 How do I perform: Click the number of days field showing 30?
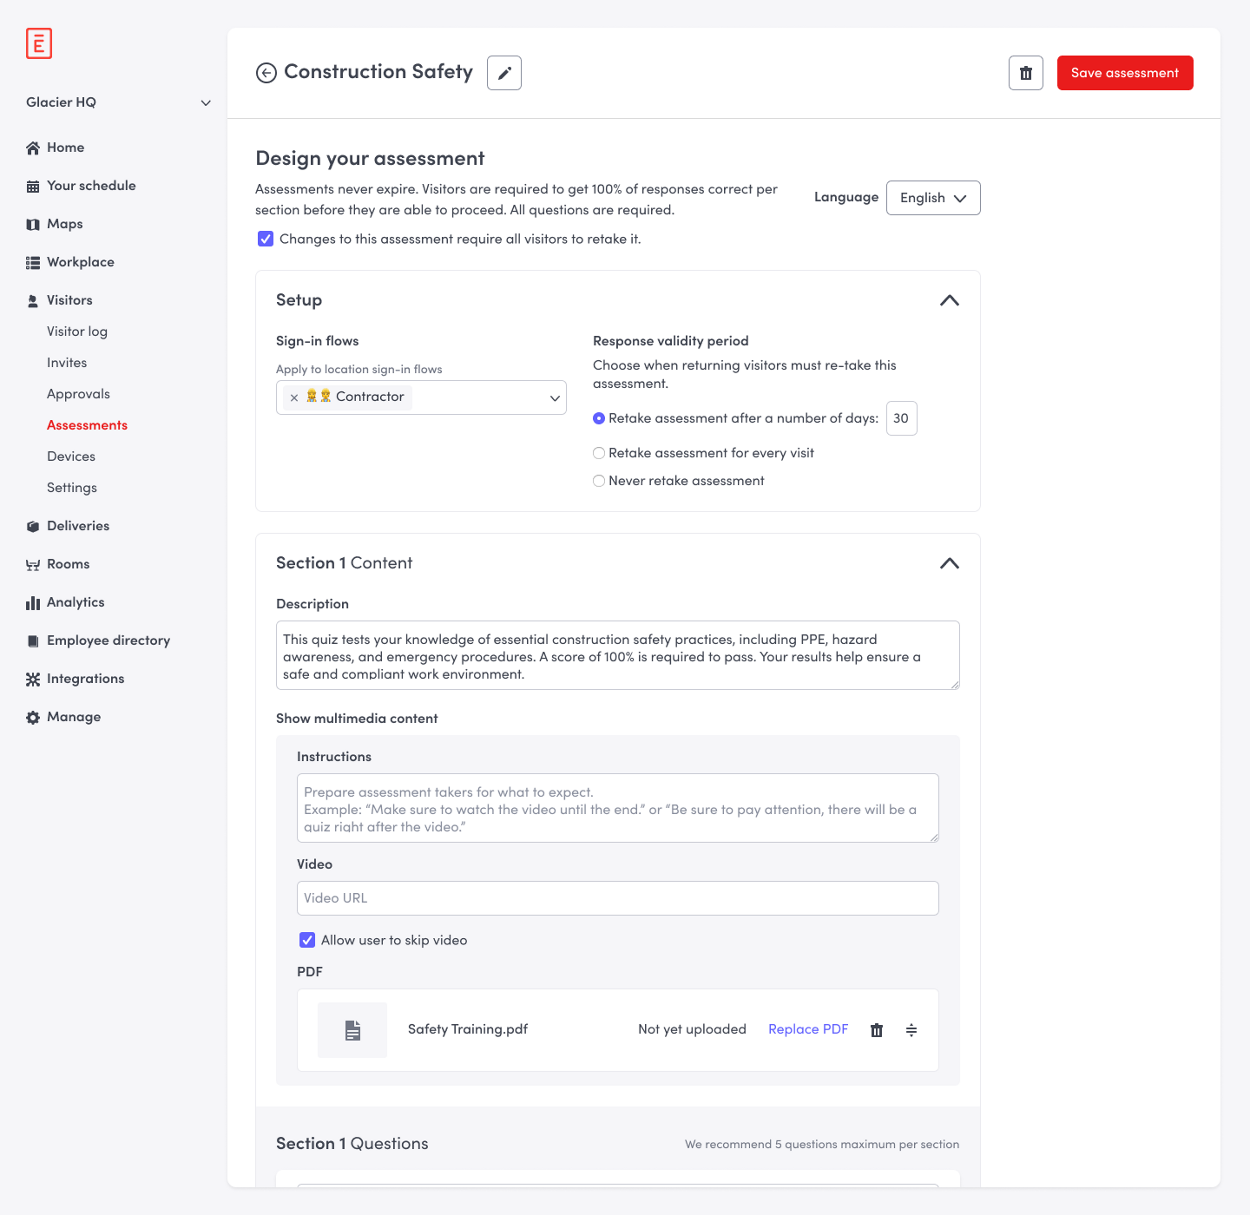pyautogui.click(x=901, y=419)
